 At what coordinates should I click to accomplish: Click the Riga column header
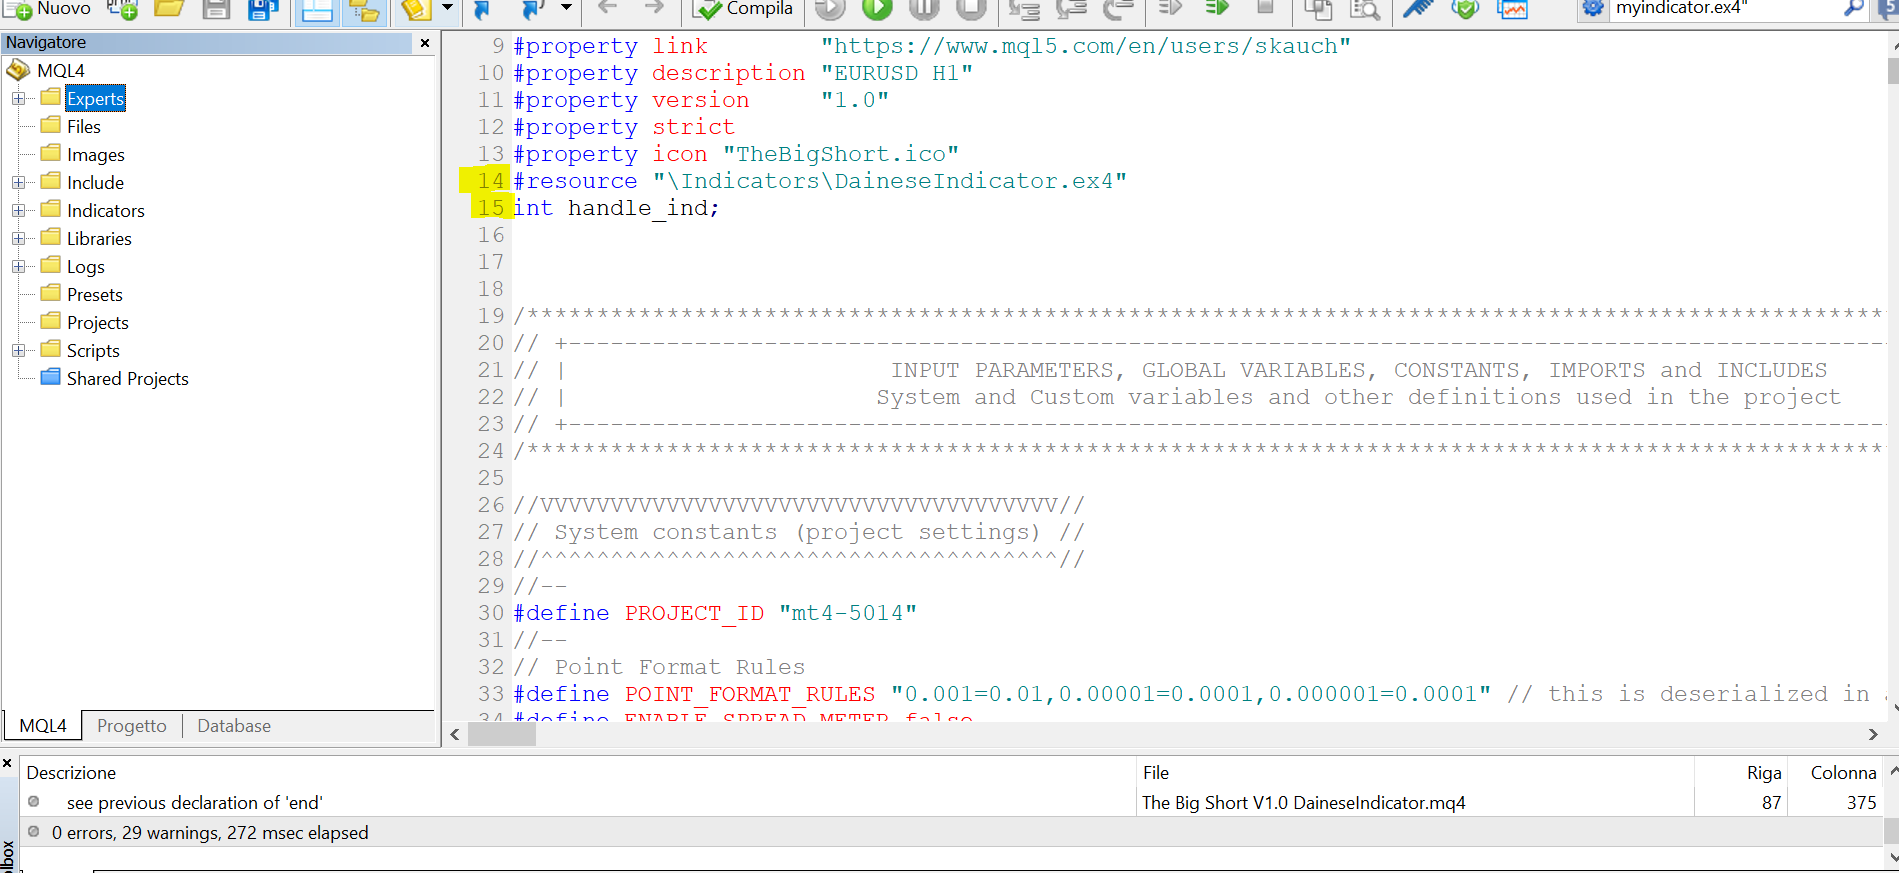tap(1741, 773)
